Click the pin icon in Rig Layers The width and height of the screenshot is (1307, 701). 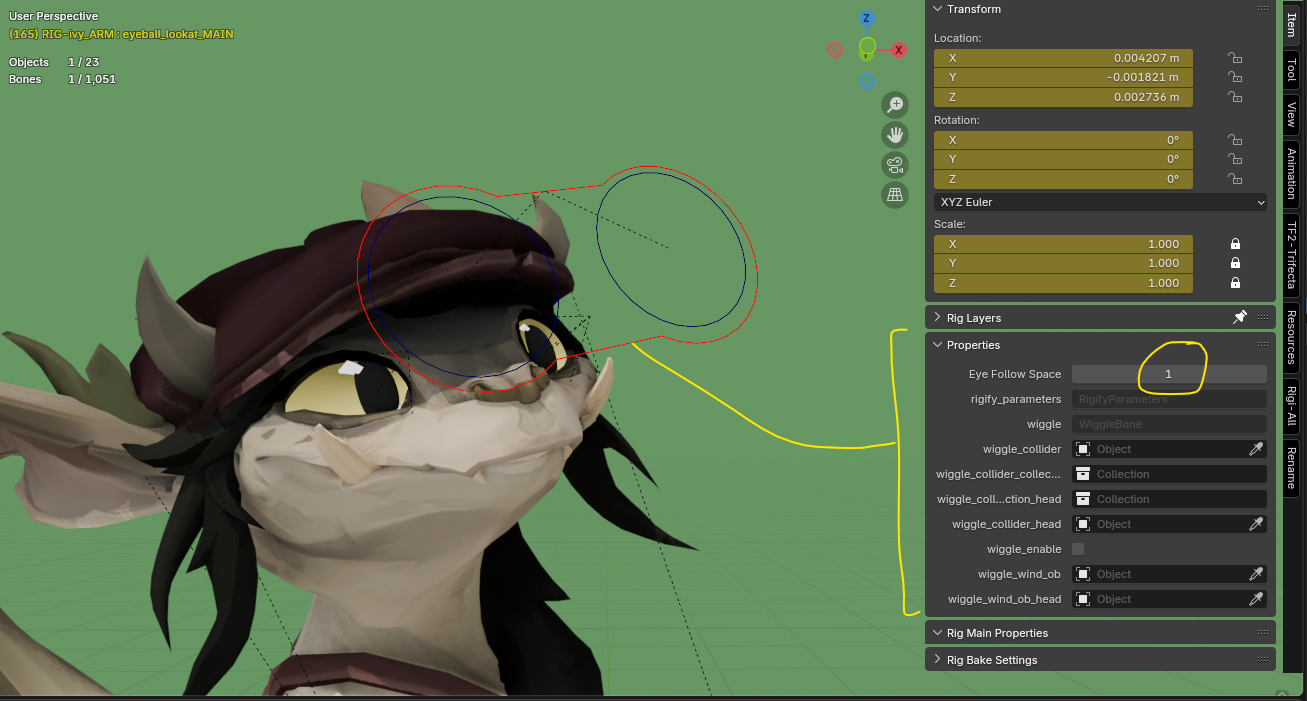(1240, 317)
